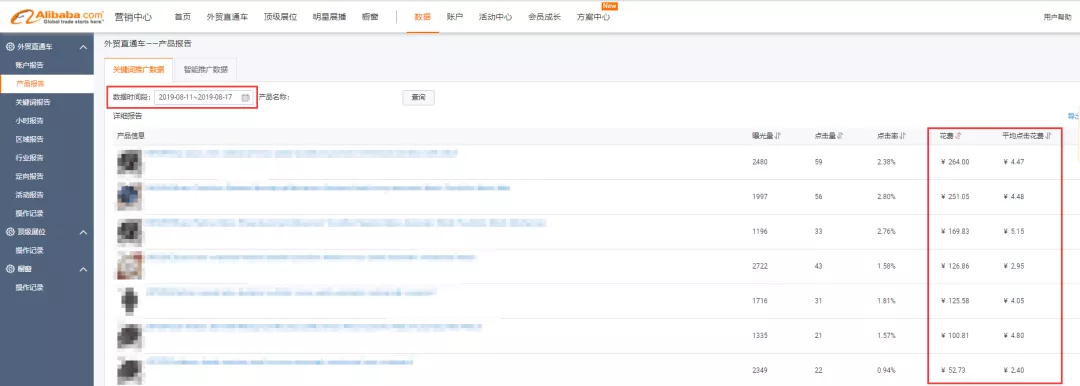Open the product title link in 2722 row
1080x386 pixels.
pyautogui.click(x=311, y=257)
